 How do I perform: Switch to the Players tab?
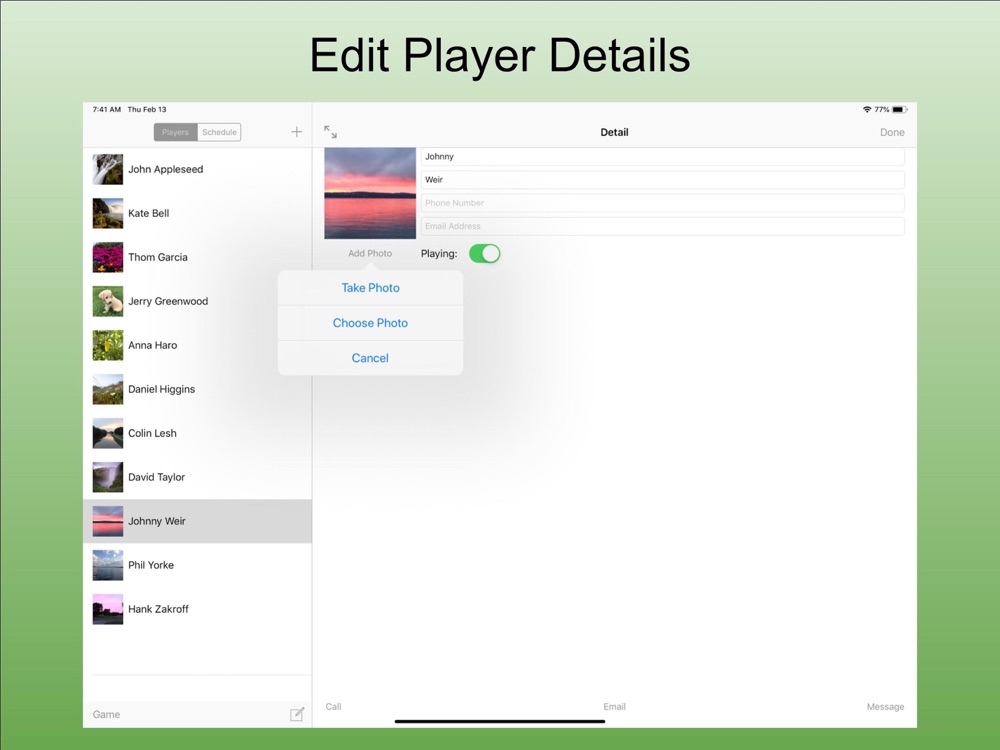[175, 132]
